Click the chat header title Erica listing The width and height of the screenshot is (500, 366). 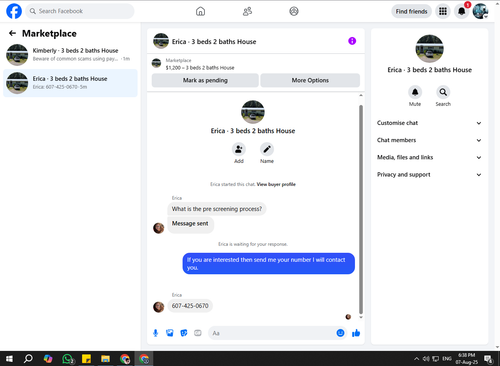(x=214, y=42)
